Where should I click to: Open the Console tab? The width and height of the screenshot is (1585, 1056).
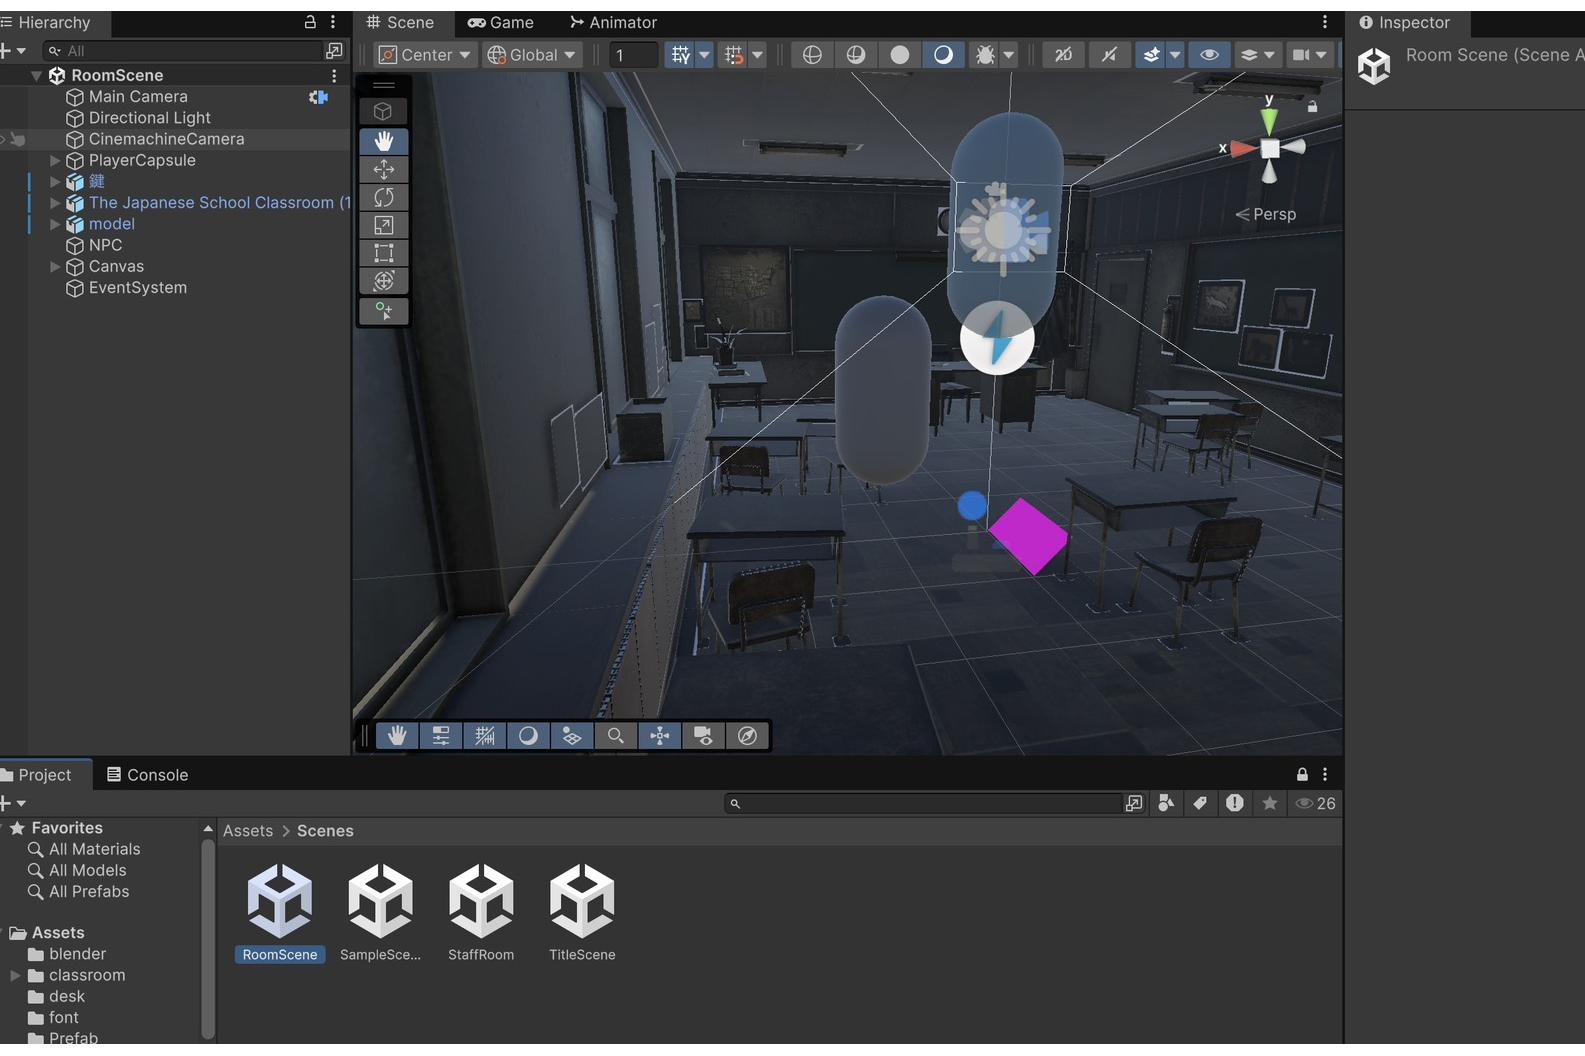click(x=147, y=775)
